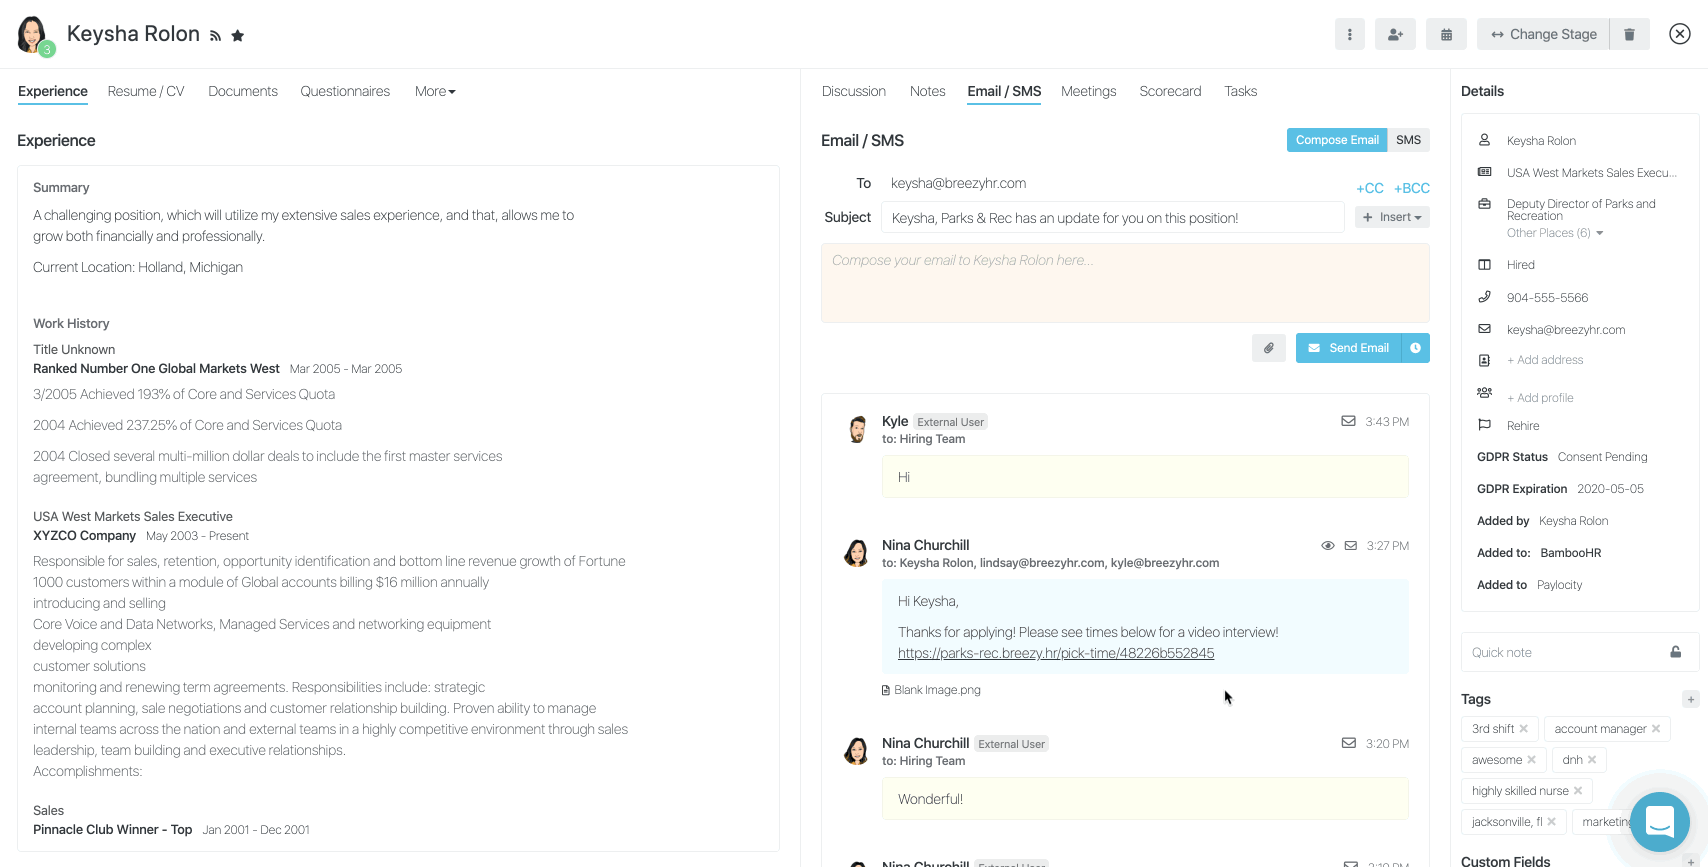
Task: Click the keysha@breezyhr.com email in Details
Action: [1566, 330]
